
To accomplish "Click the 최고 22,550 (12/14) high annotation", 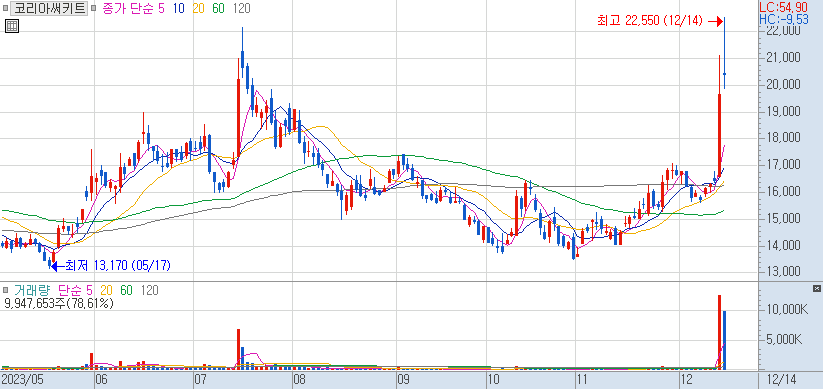I will click(649, 20).
